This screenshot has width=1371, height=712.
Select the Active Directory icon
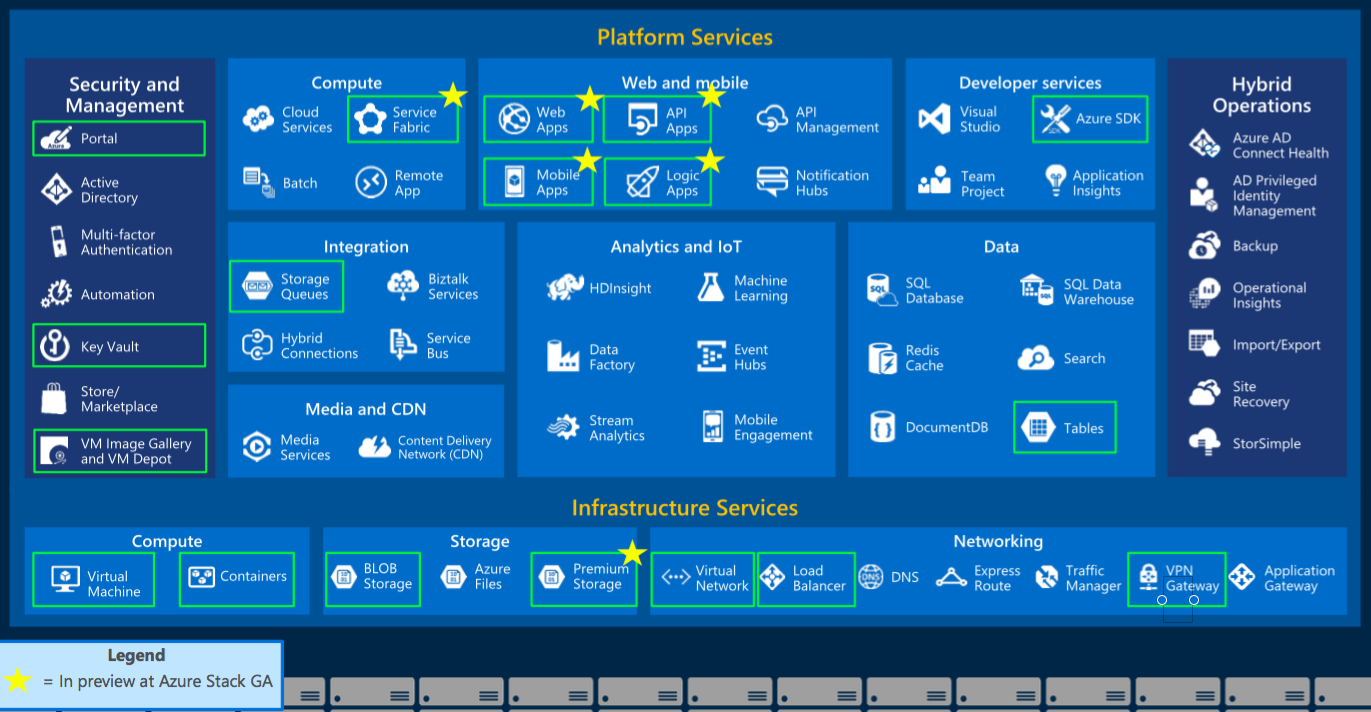[55, 190]
